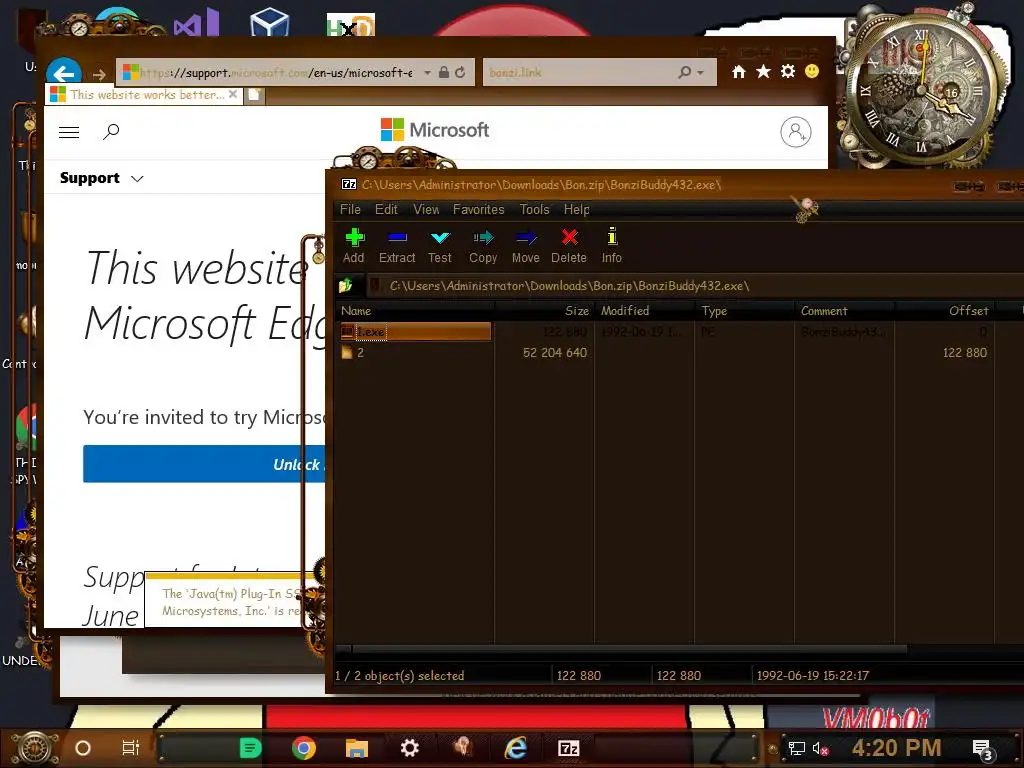Image resolution: width=1024 pixels, height=768 pixels.
Task: Click the 7-Zip icon on the taskbar
Action: click(x=569, y=748)
